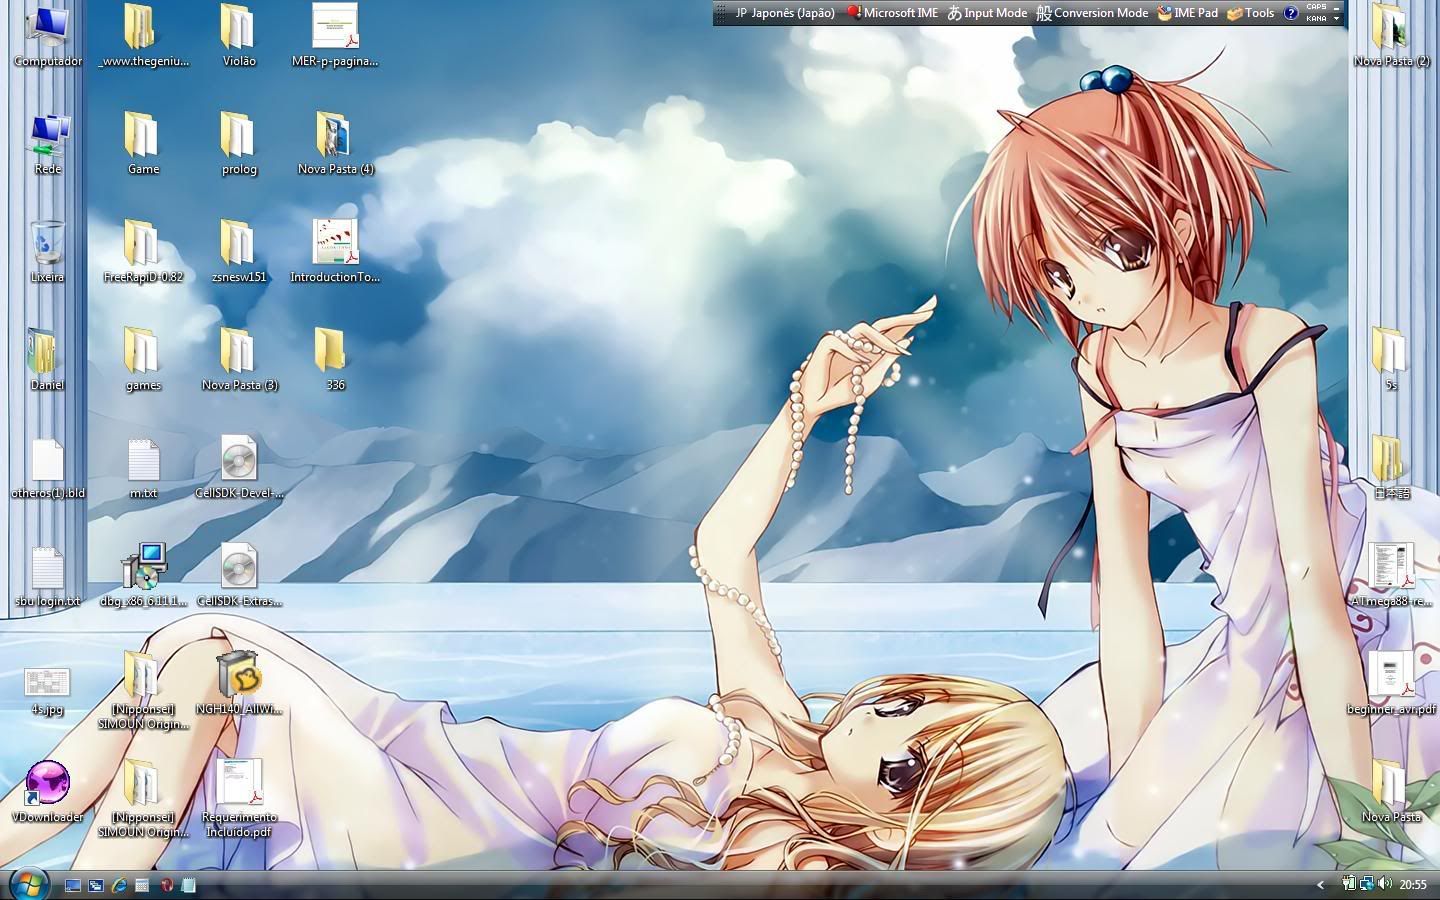Select the FreeRapid-0.82 folder
Image resolution: width=1440 pixels, height=900 pixels.
click(143, 251)
